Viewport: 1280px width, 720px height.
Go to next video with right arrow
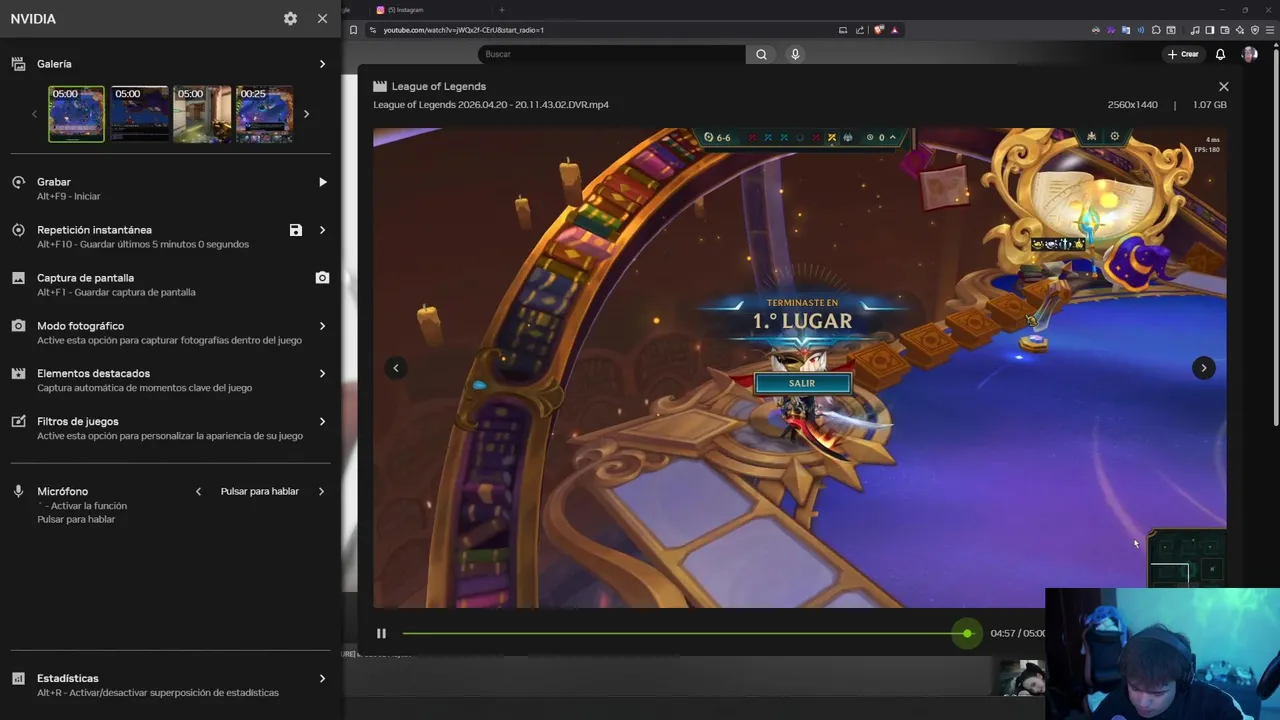click(1203, 368)
